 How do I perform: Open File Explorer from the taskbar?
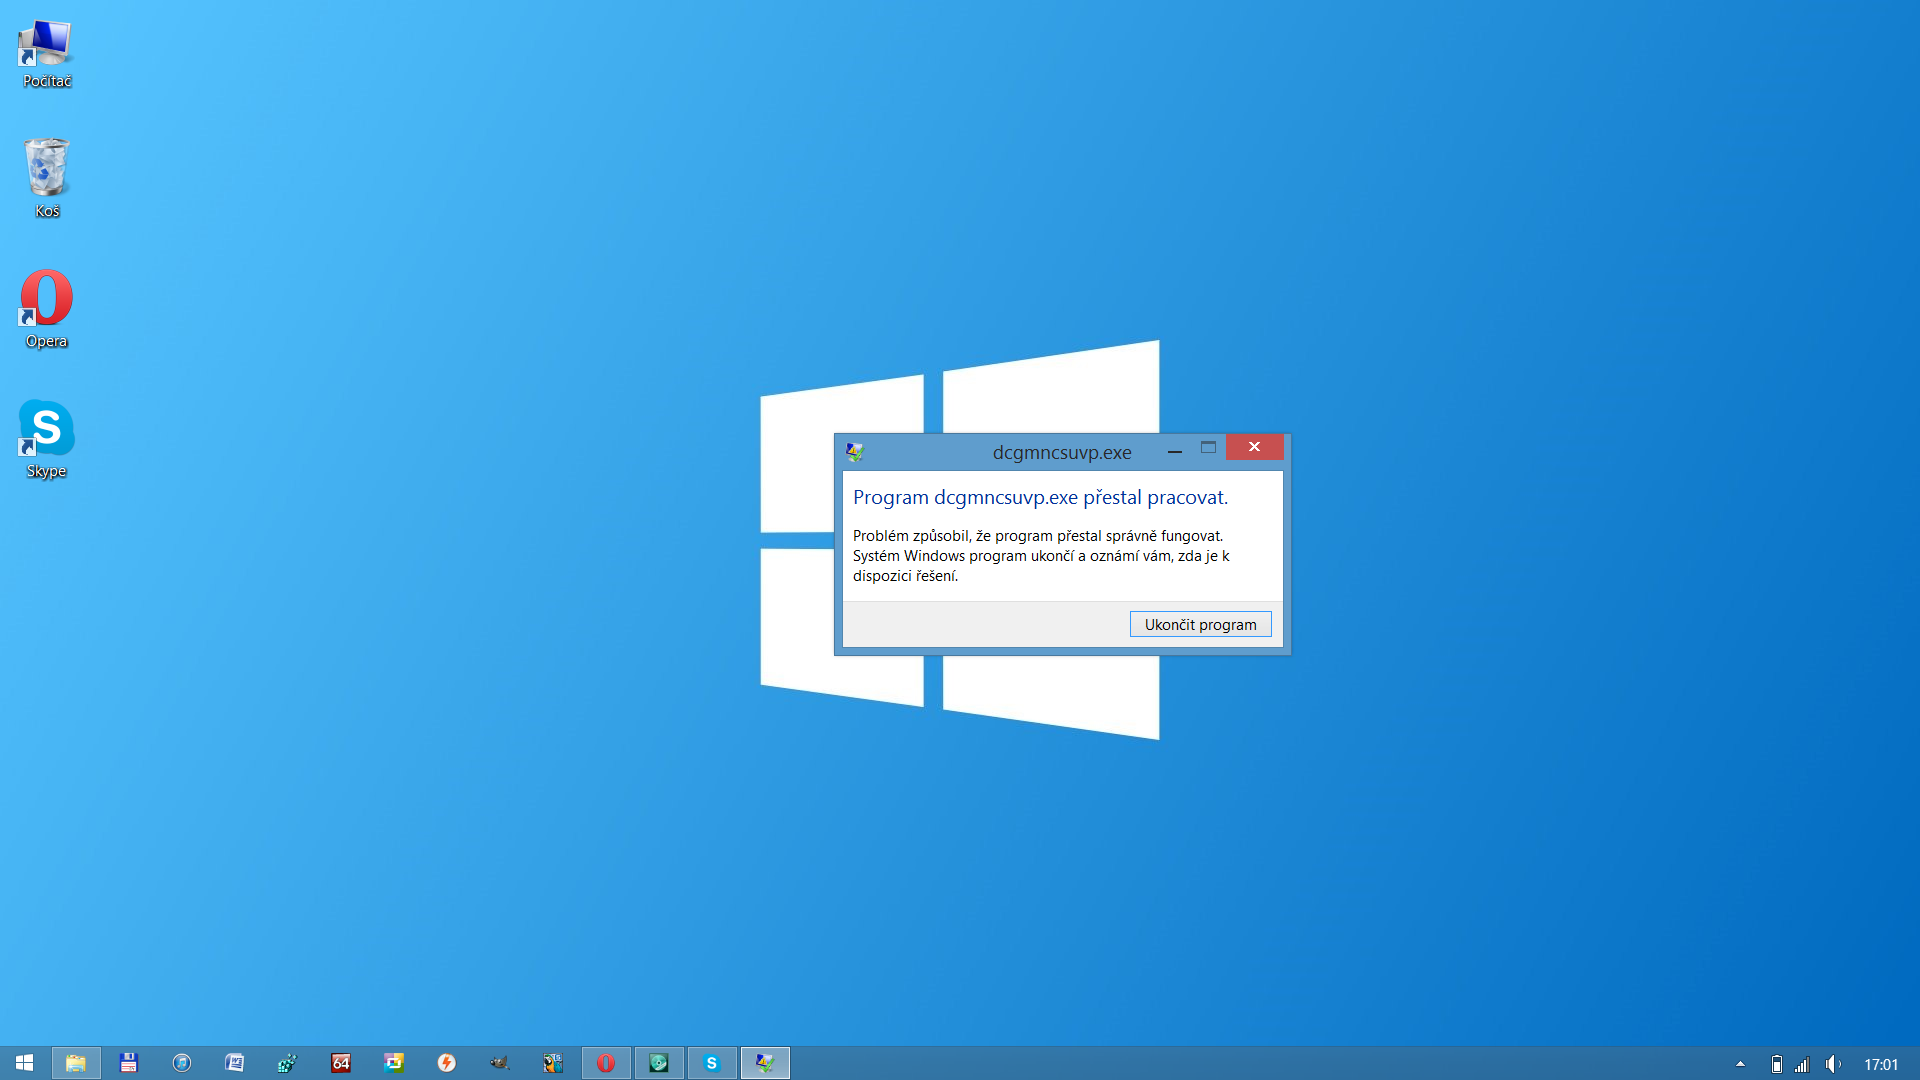pos(76,1063)
